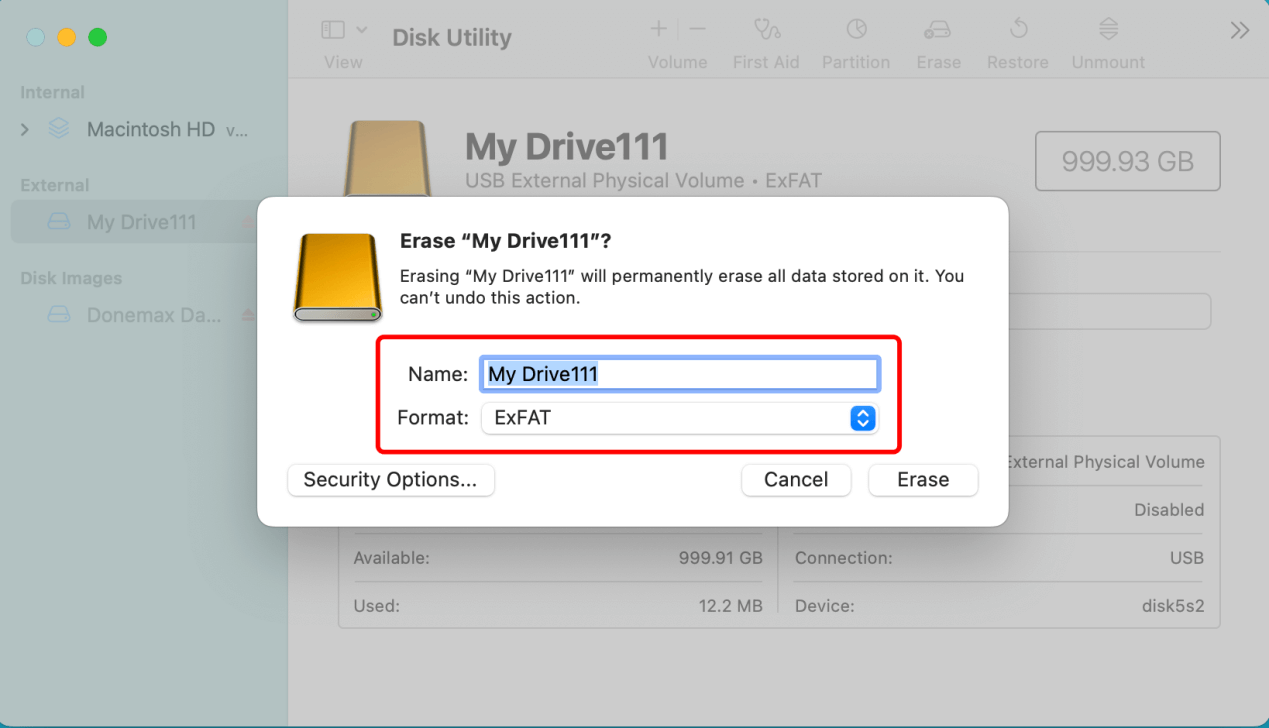The image size is (1269, 728).
Task: Cancel the erase dialog
Action: (796, 480)
